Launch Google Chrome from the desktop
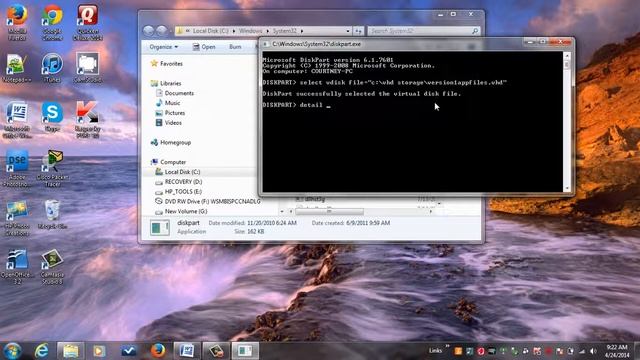 pos(52,22)
